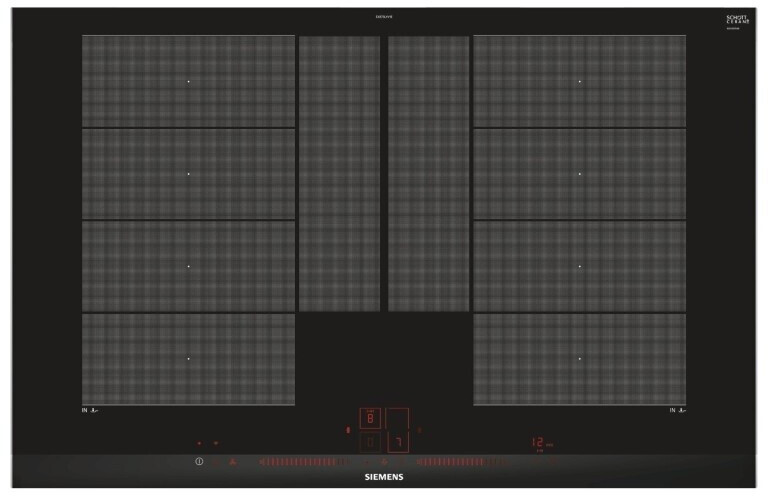The width and height of the screenshot is (768, 496).
Task: Tap the right IN induction symbol
Action: tap(678, 411)
